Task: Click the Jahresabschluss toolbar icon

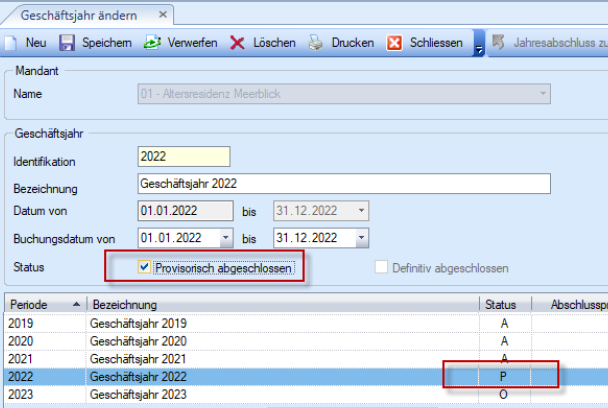Action: 498,42
